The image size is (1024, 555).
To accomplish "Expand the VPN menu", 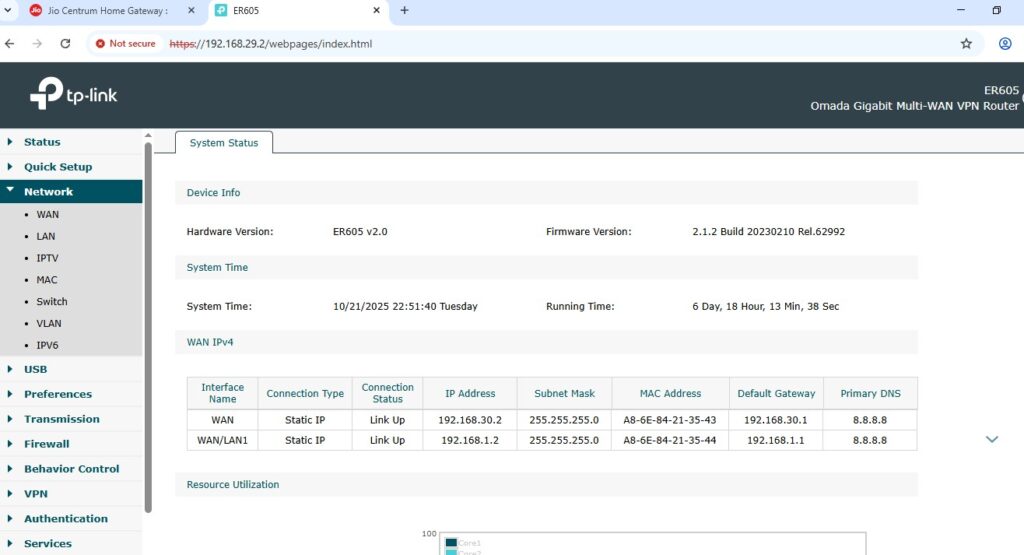I will [x=71, y=494].
